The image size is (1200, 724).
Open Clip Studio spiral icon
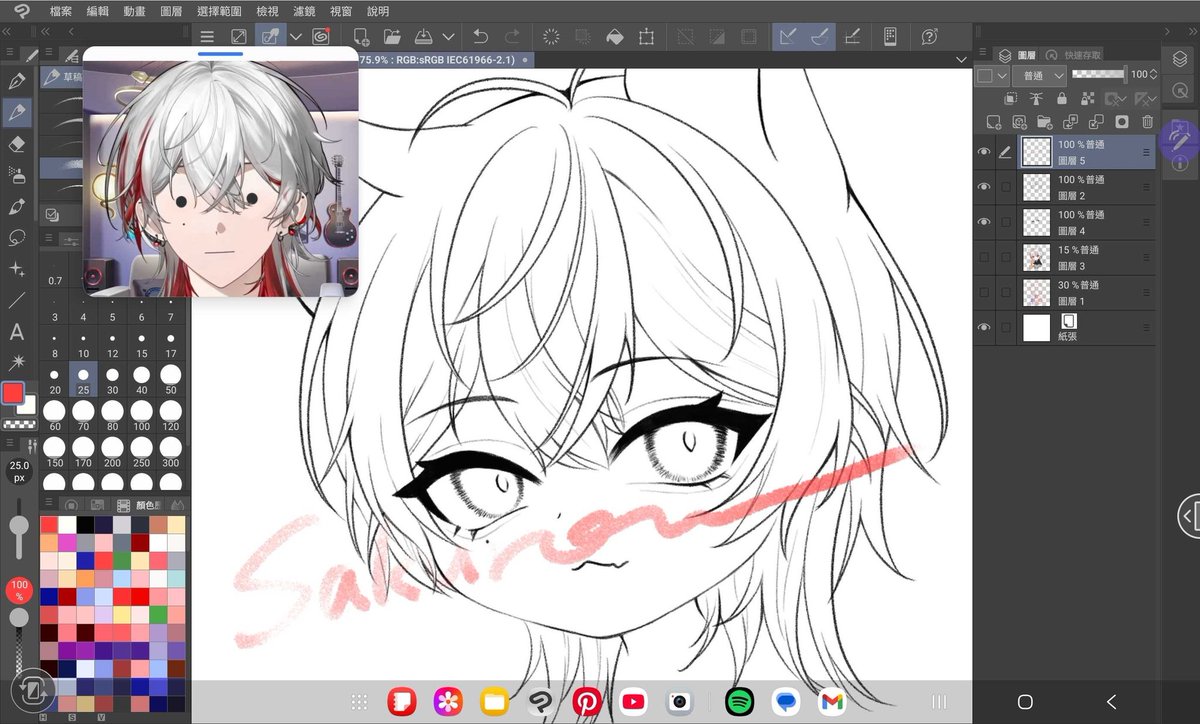tap(321, 37)
